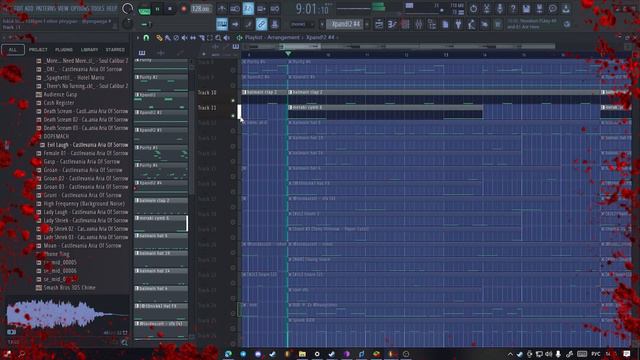Click the scissors cut icon in top toolbar

487,9
